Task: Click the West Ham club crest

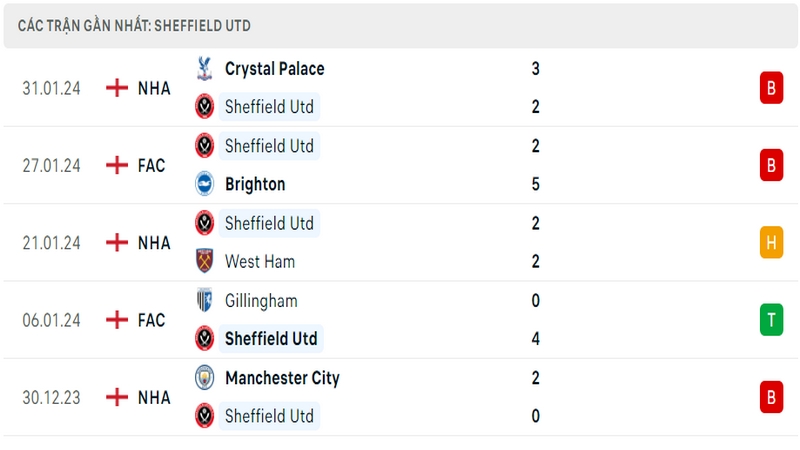Action: click(205, 261)
